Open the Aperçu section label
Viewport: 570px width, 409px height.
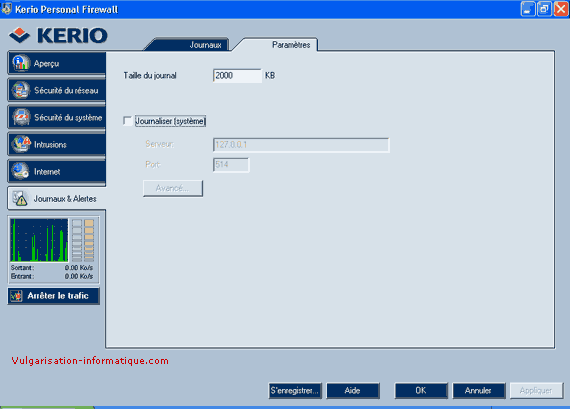47,63
